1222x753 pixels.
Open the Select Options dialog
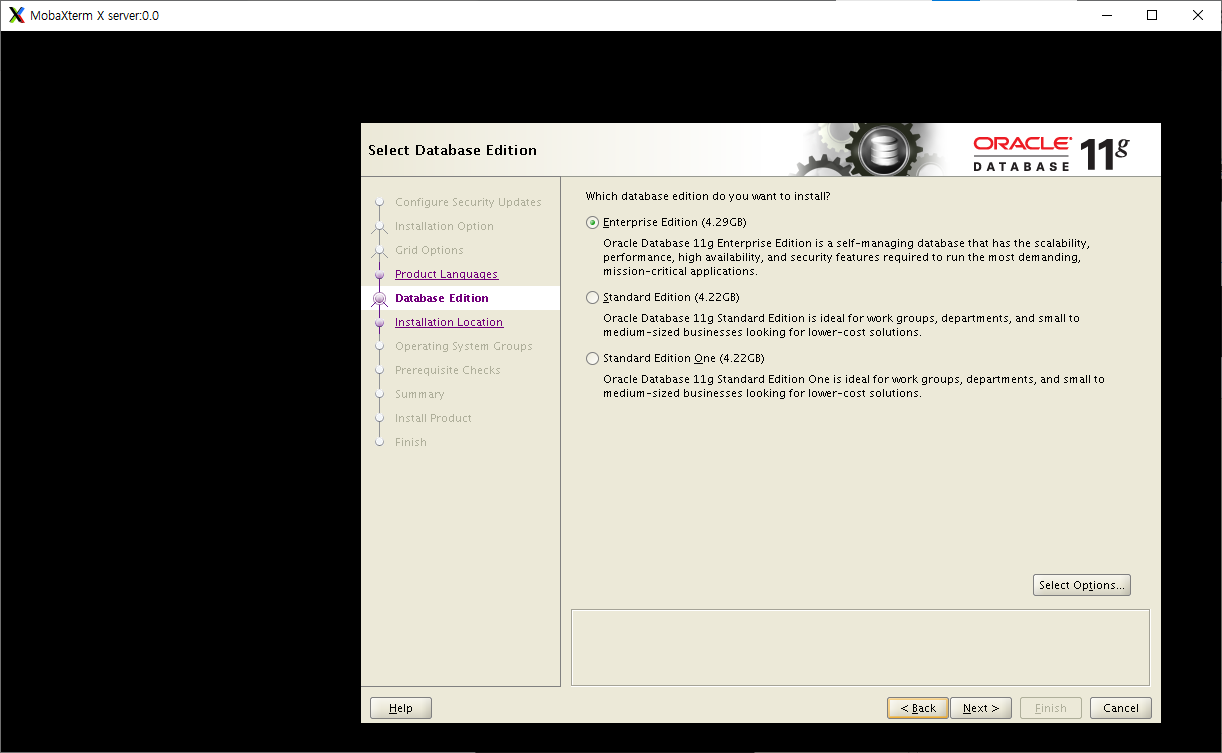coord(1082,585)
